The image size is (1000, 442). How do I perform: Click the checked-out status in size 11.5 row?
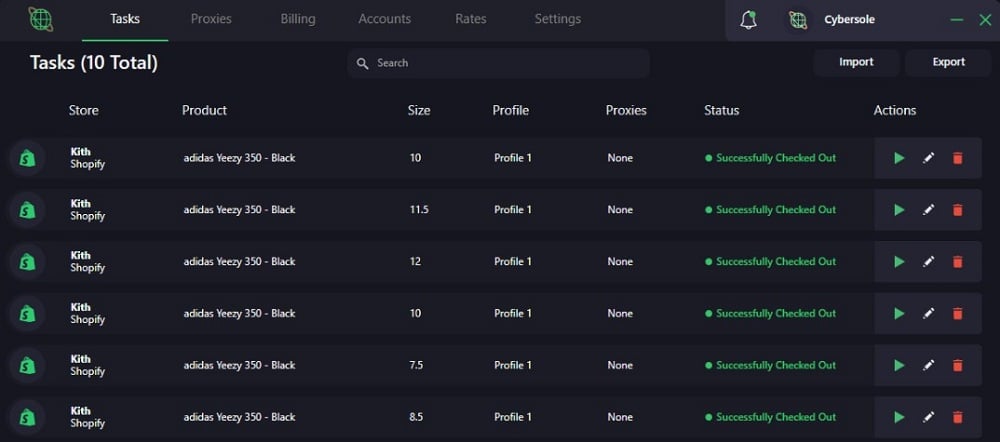point(770,210)
